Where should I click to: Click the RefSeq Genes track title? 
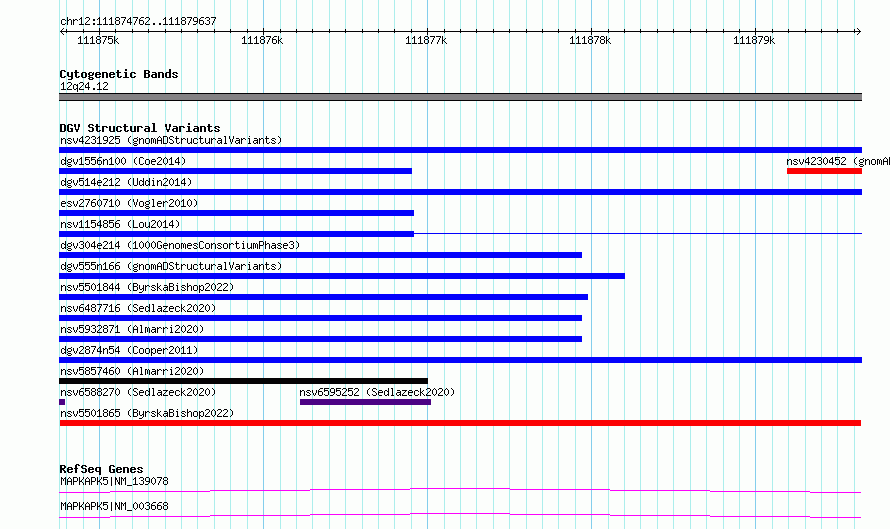coord(101,469)
